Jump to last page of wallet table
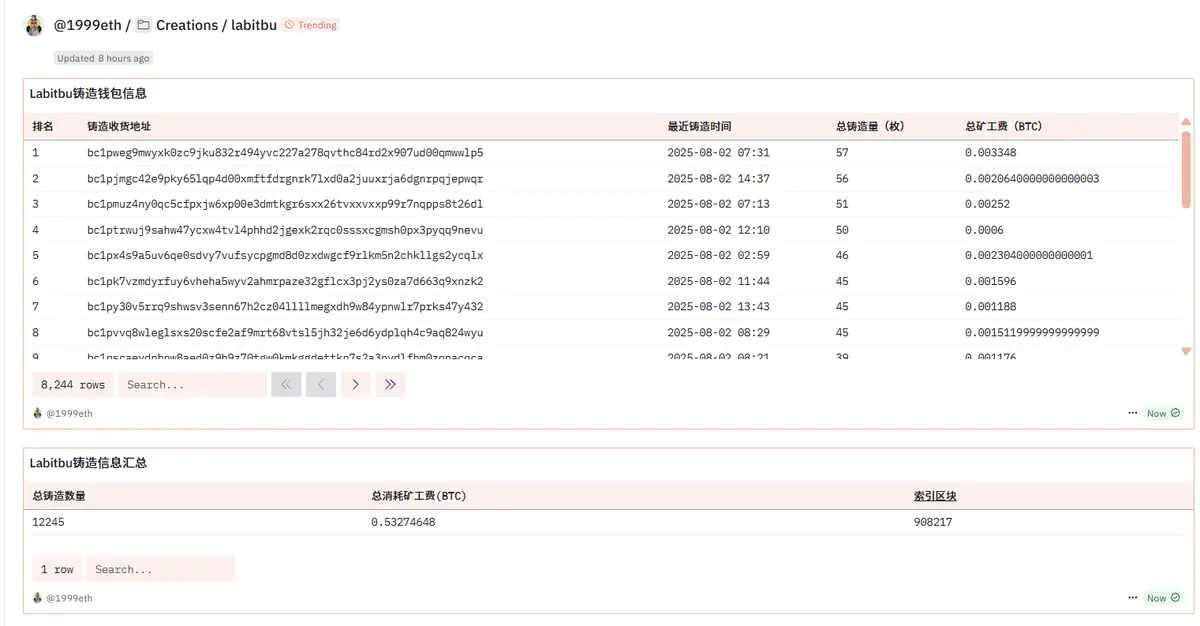Screen dimensions: 1200x626 (391, 384)
